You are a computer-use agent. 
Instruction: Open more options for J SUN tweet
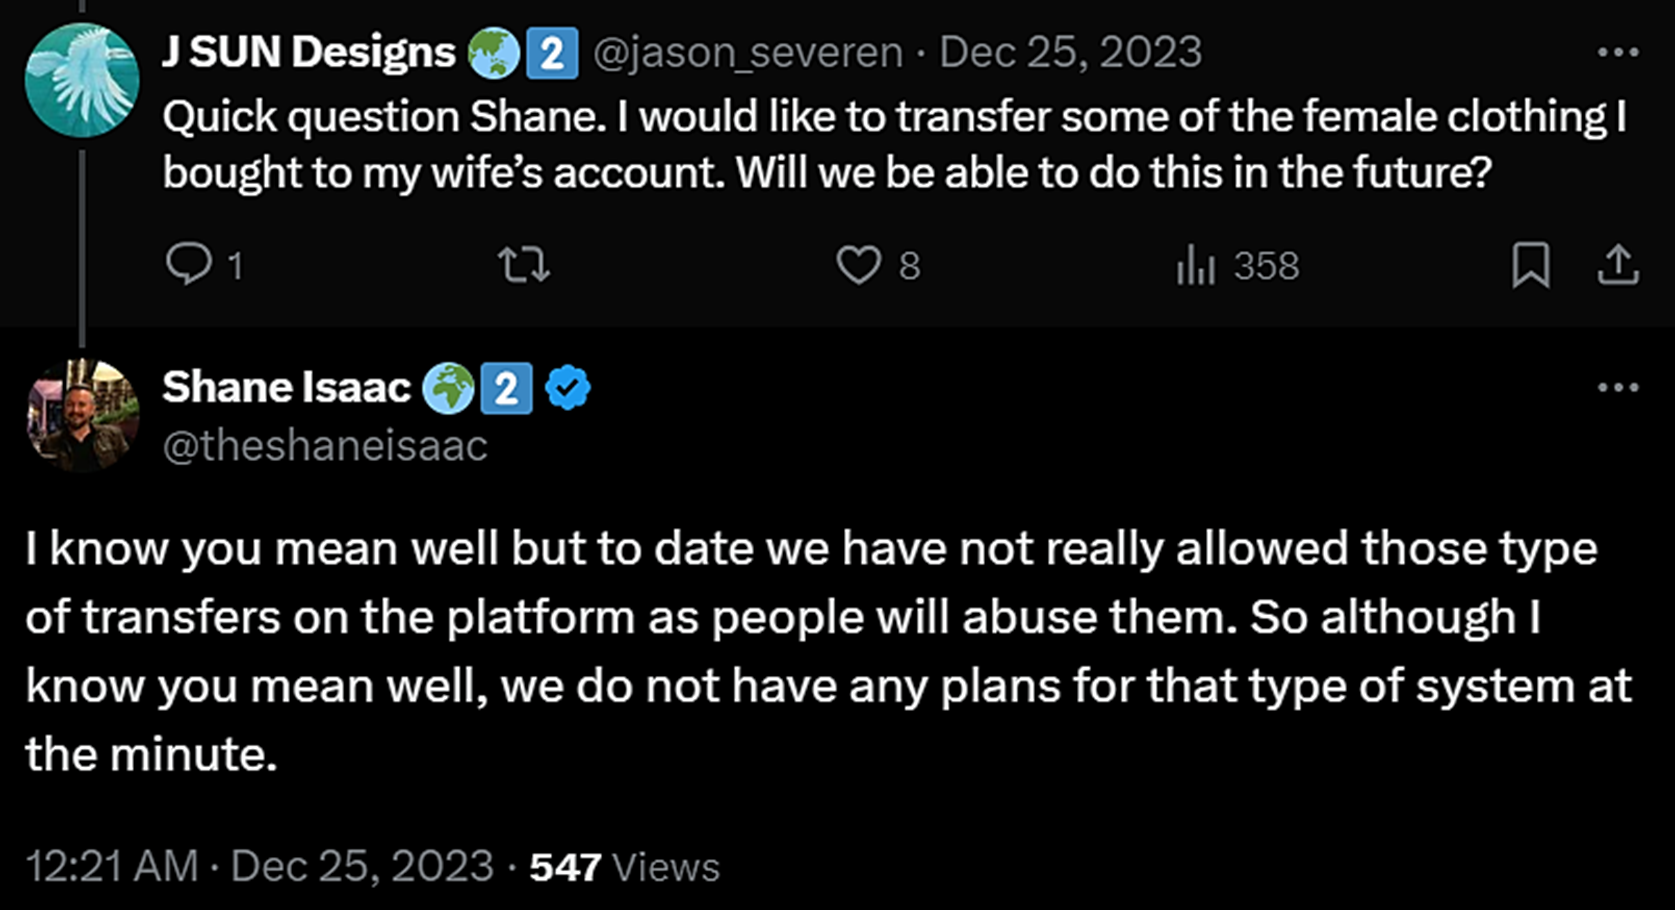point(1617,52)
